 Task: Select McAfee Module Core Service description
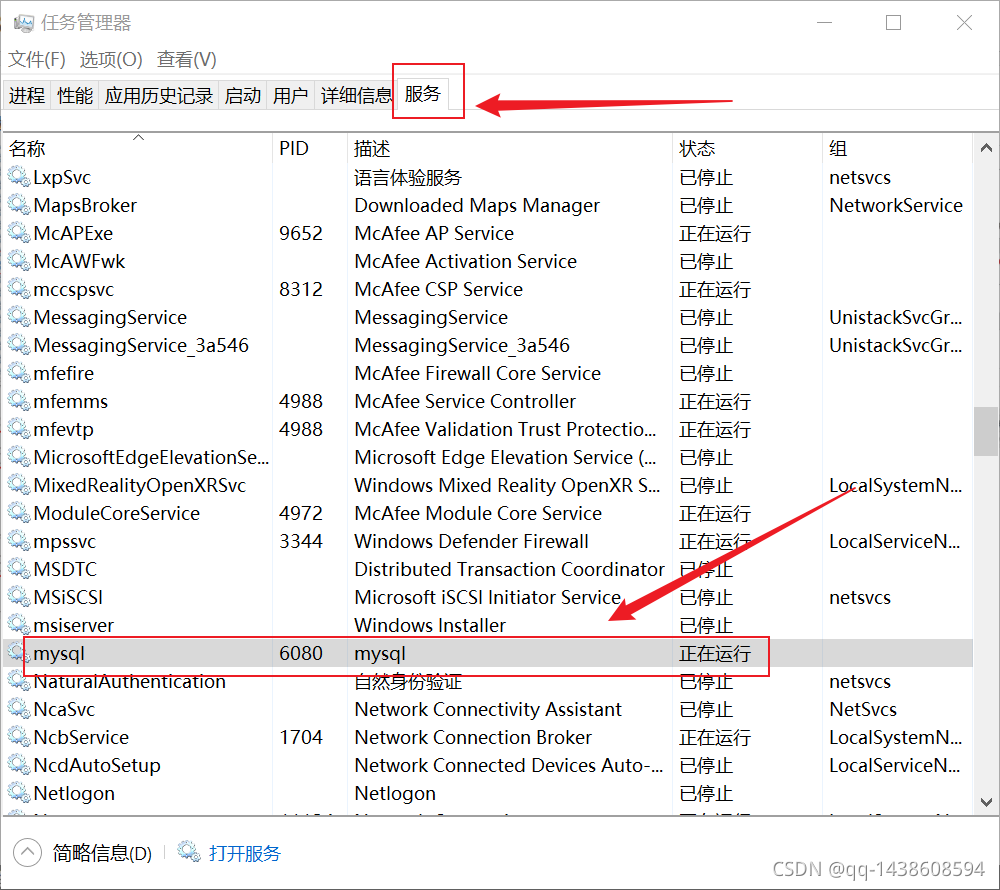coord(478,513)
